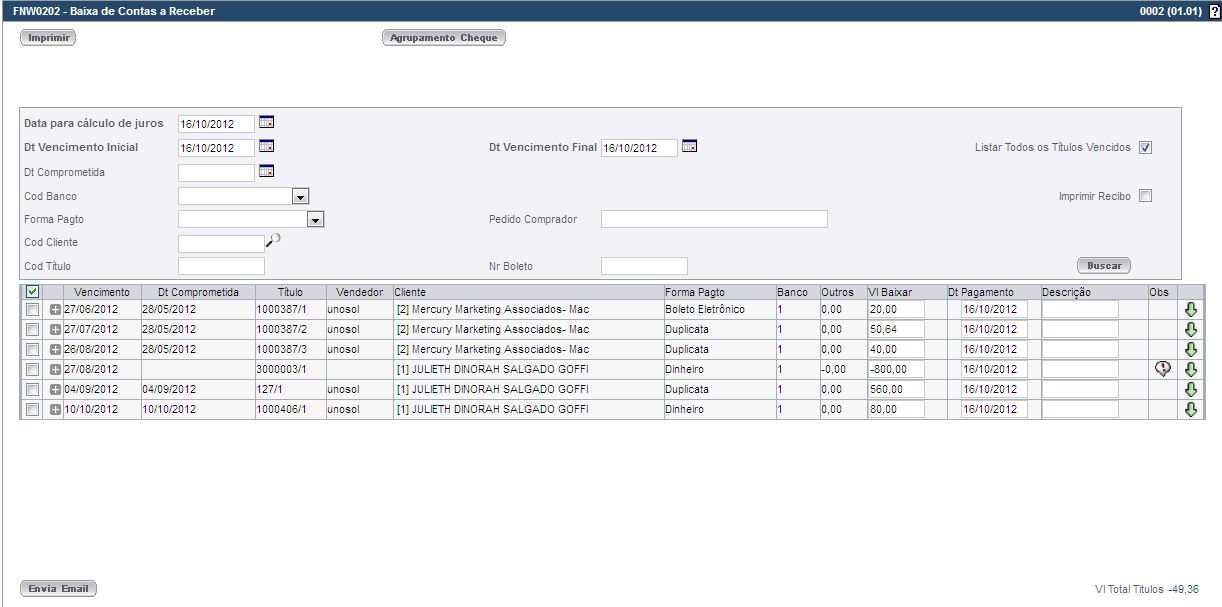Click magnifier to search Cod Cliente
1222x607 pixels.
pos(273,241)
